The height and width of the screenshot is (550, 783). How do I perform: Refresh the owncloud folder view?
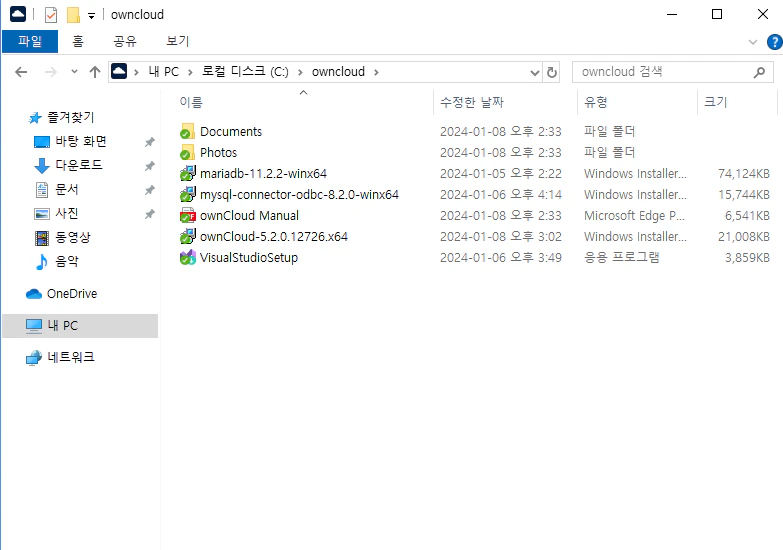coord(552,72)
